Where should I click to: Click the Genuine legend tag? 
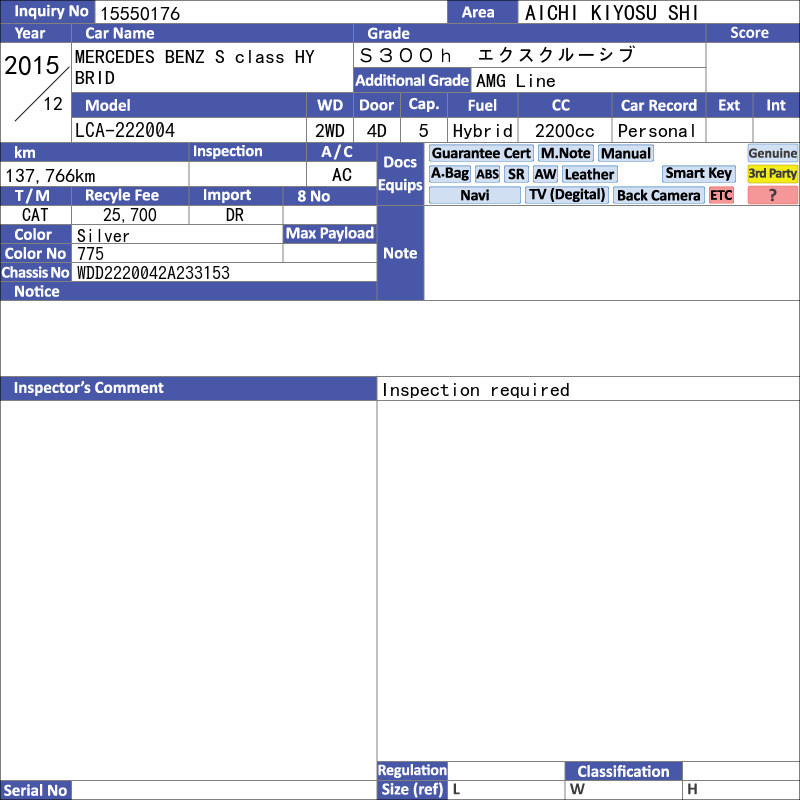[772, 153]
